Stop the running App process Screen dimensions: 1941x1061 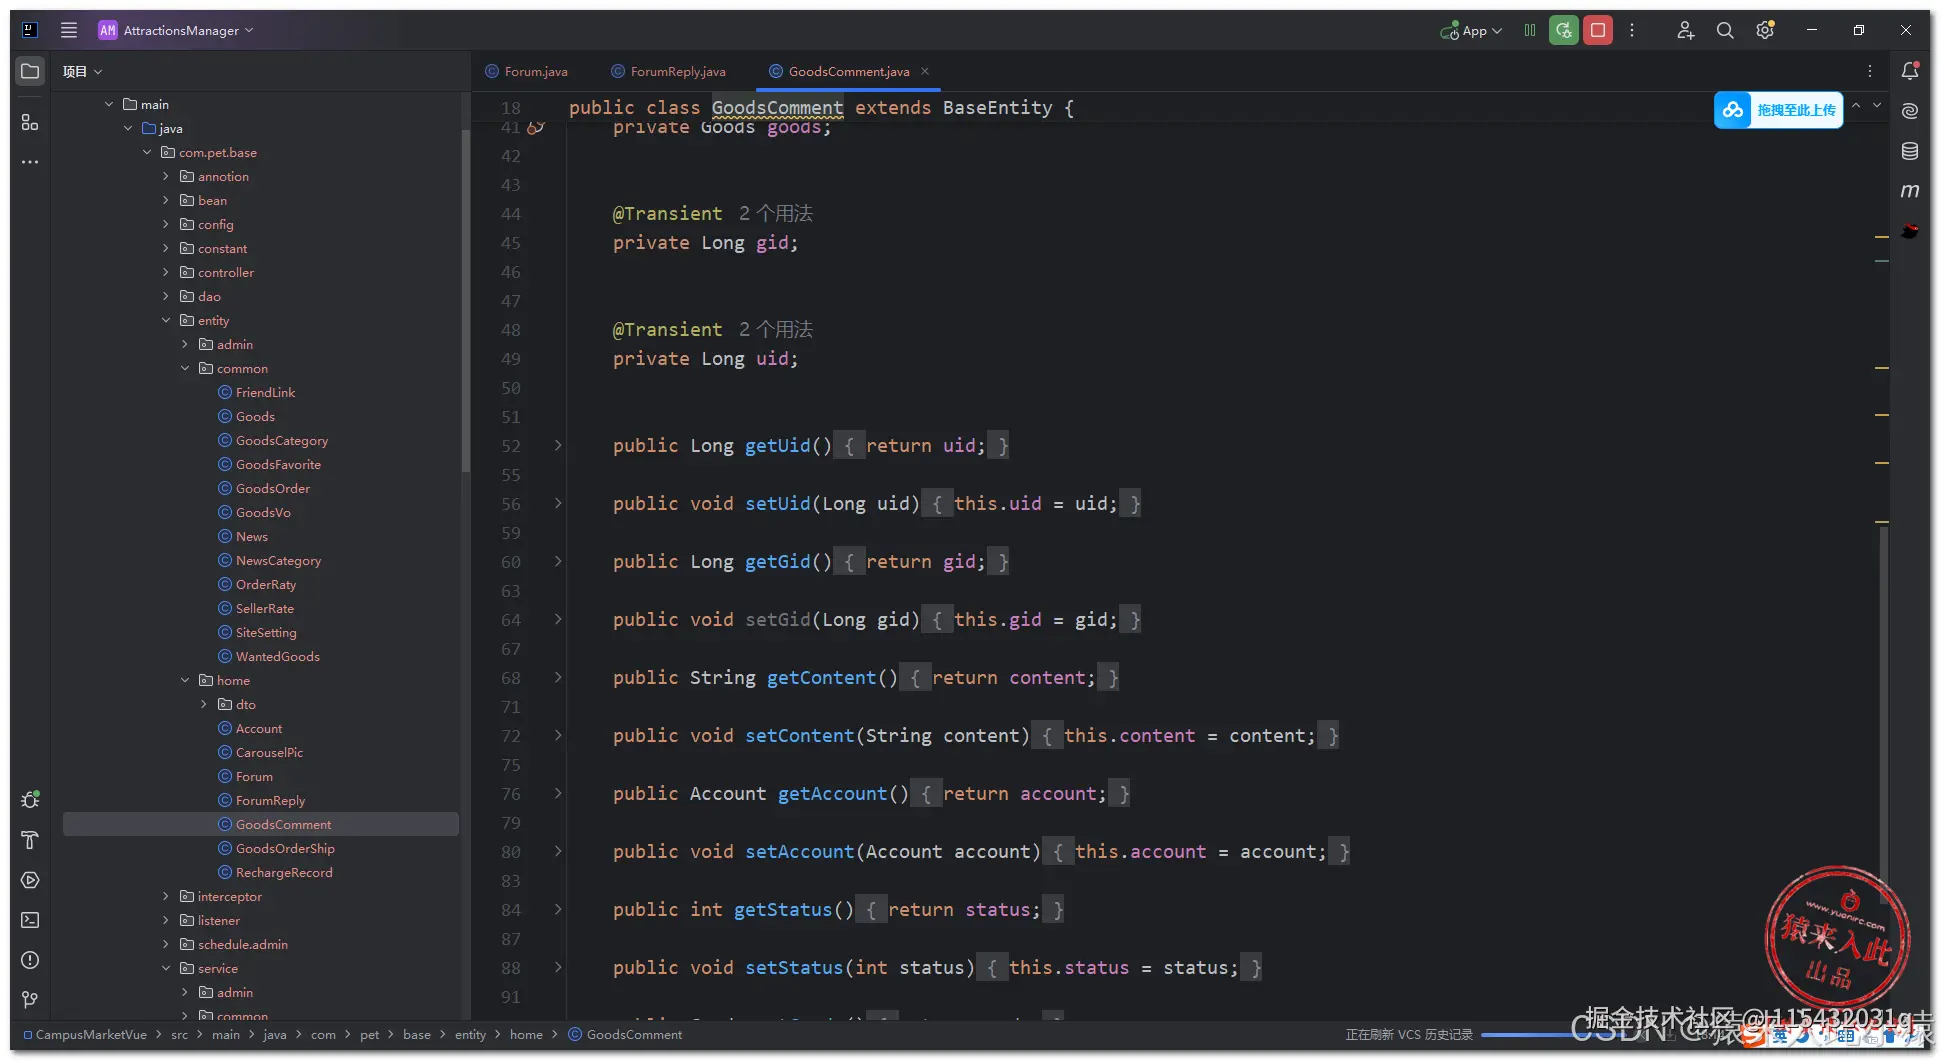pyautogui.click(x=1598, y=30)
